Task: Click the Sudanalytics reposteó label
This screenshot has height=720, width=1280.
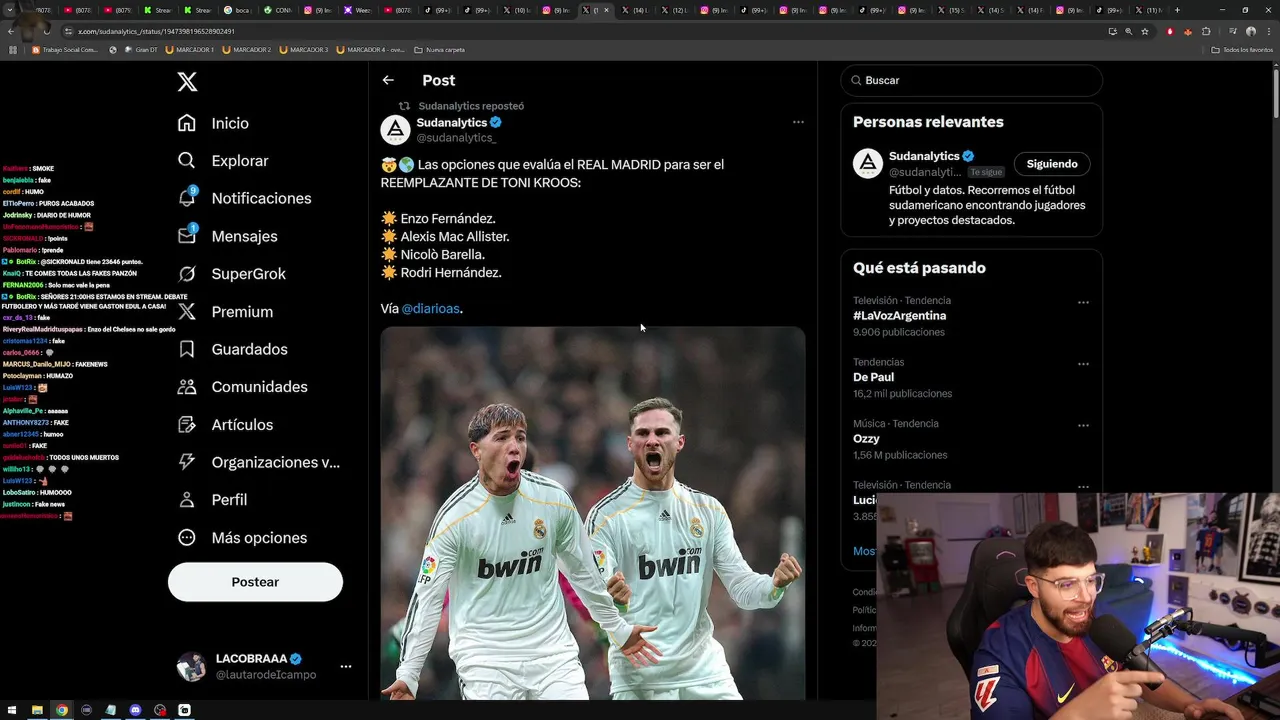Action: [471, 106]
